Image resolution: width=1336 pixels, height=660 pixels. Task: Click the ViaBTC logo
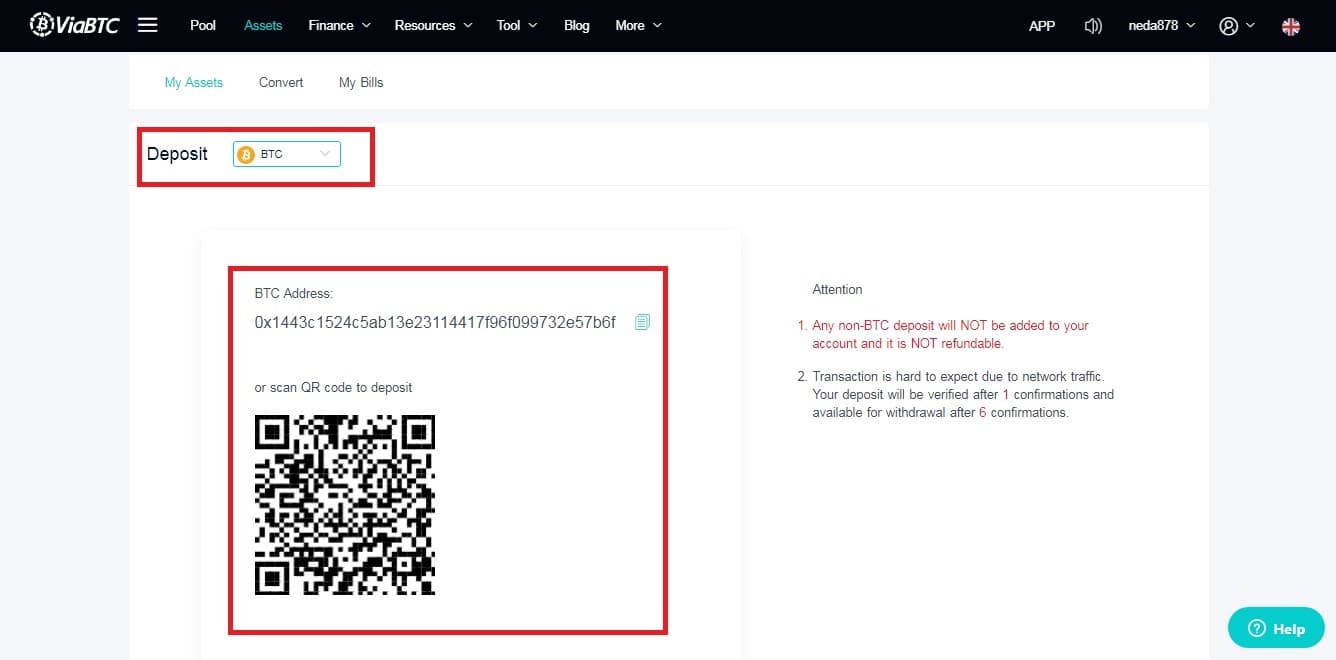pos(75,25)
